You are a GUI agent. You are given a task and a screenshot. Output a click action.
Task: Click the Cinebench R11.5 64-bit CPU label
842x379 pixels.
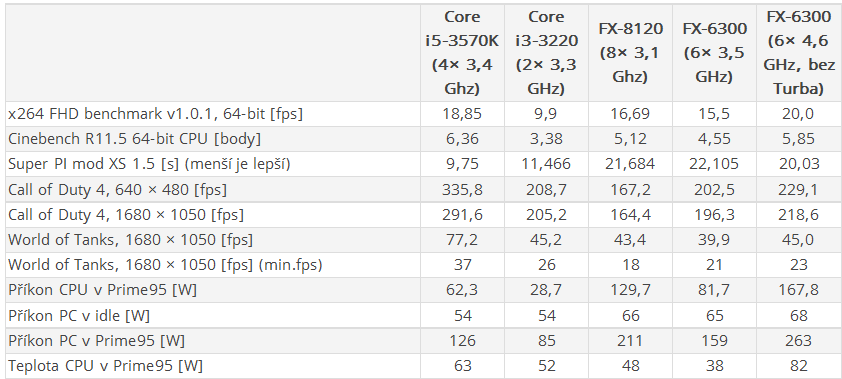pos(134,139)
